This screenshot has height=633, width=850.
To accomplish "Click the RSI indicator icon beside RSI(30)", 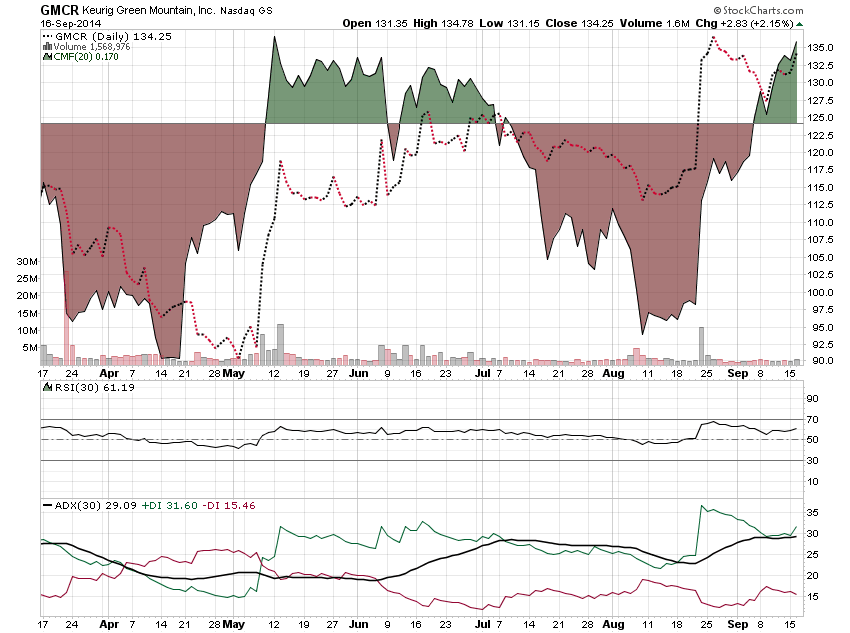I will pyautogui.click(x=48, y=387).
